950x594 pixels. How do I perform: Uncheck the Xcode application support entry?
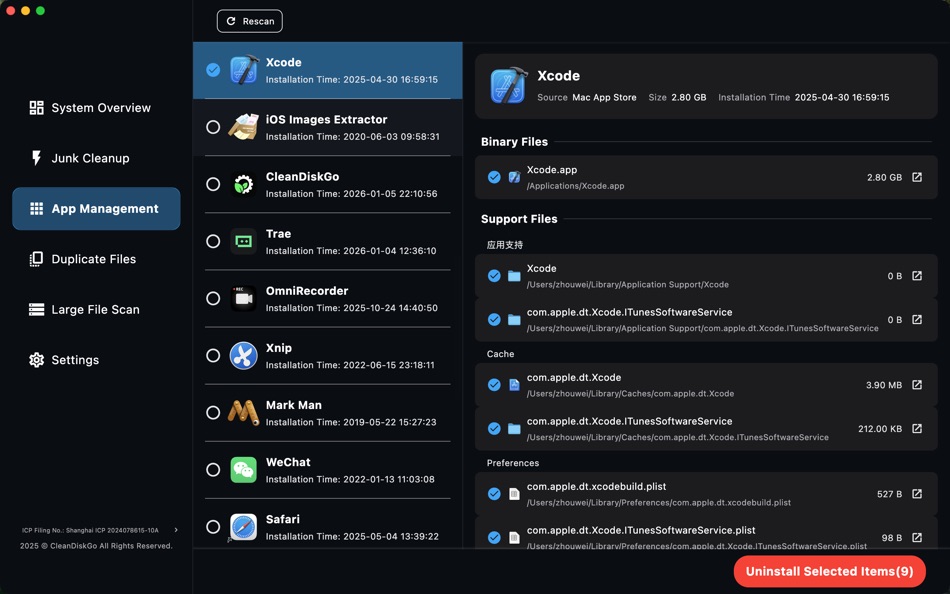pos(493,275)
